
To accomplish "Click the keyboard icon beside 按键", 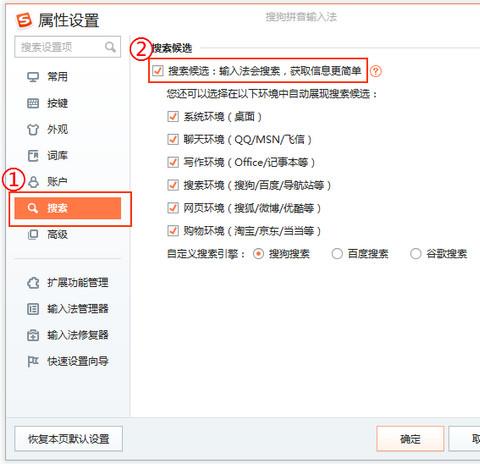I will [x=33, y=103].
